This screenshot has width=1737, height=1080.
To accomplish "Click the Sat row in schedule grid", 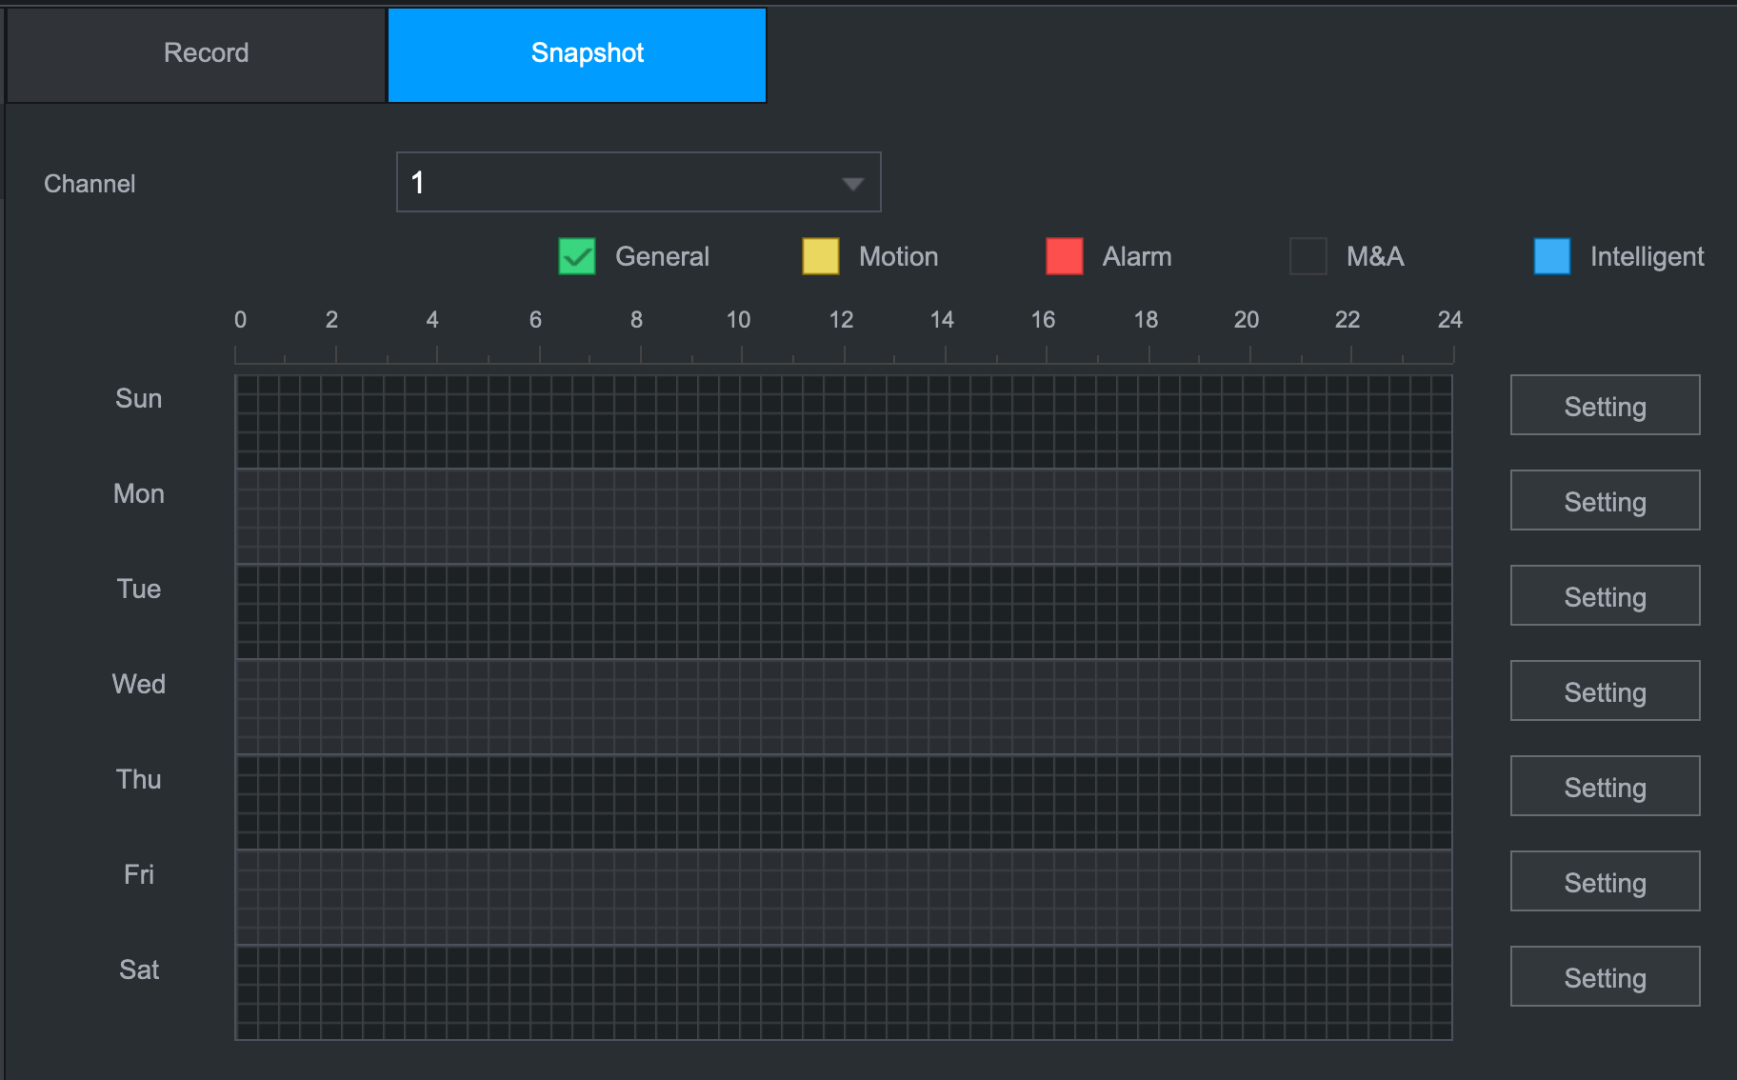I will 843,993.
